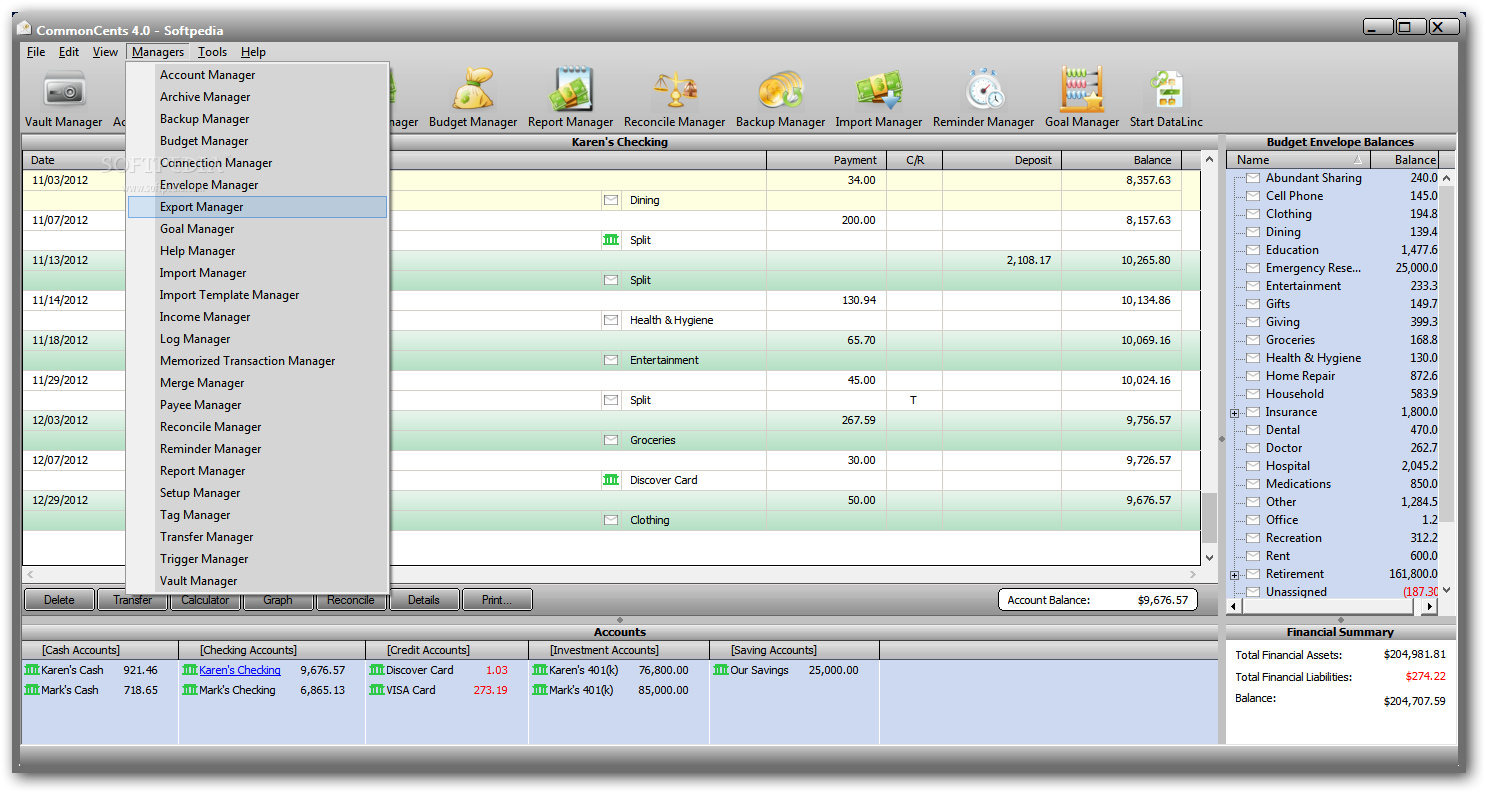Image resolution: width=1486 pixels, height=793 pixels.
Task: Click the Medications envelope icon
Action: click(x=1252, y=484)
